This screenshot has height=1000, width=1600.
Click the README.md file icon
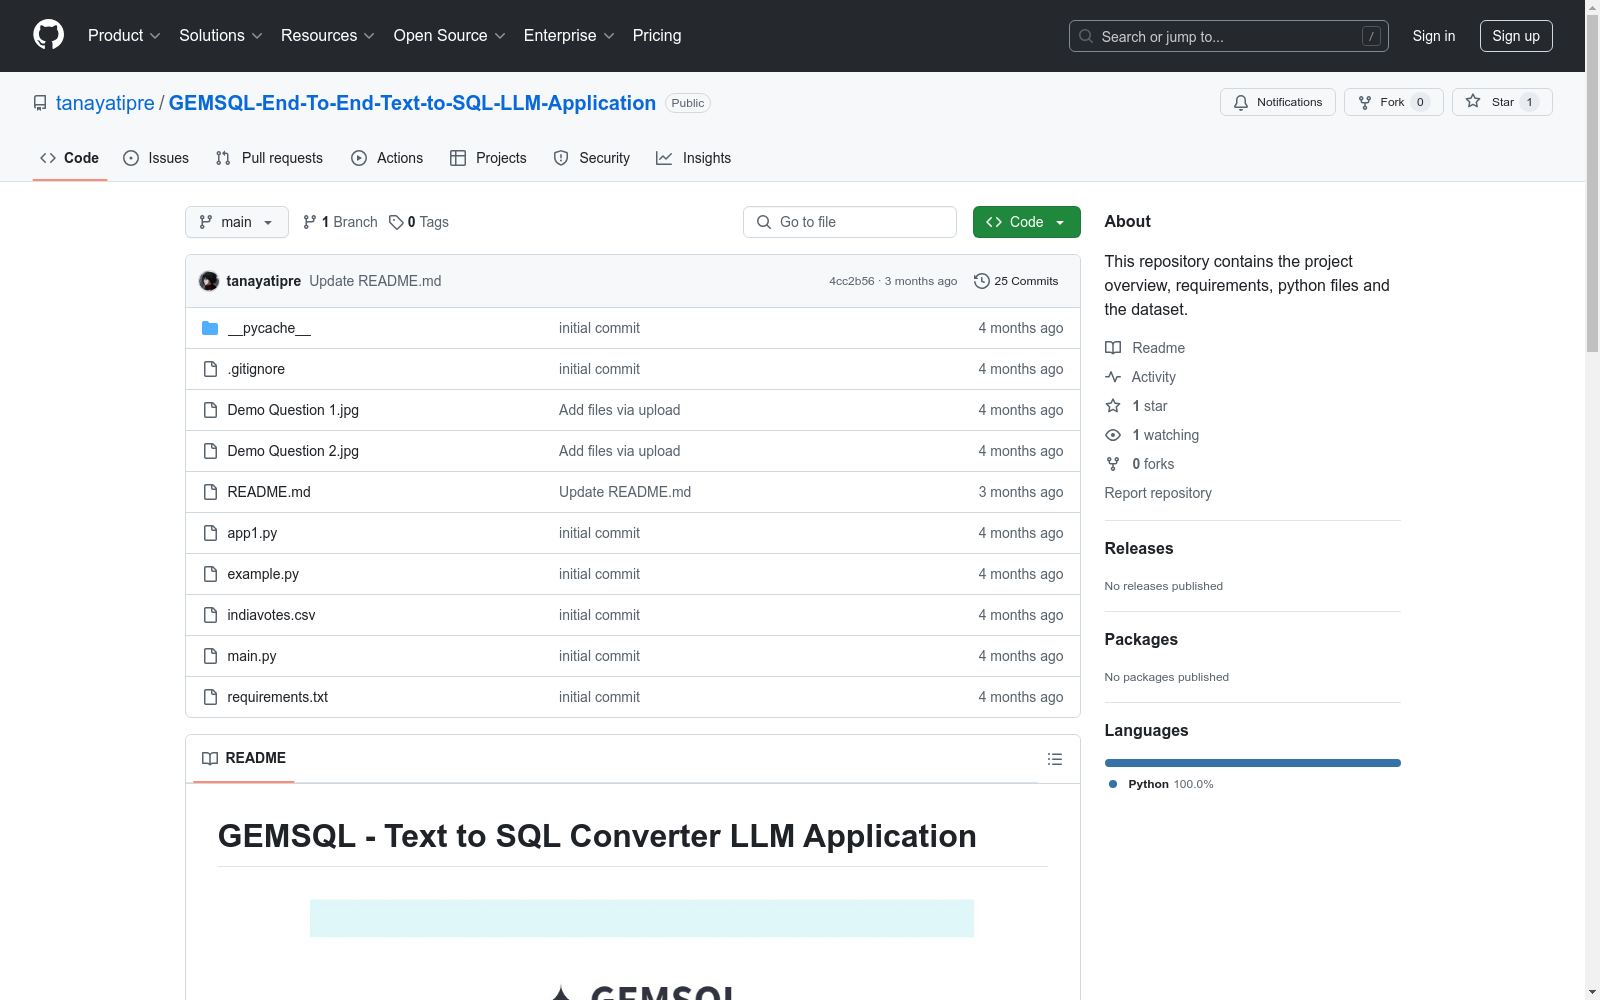click(x=210, y=492)
